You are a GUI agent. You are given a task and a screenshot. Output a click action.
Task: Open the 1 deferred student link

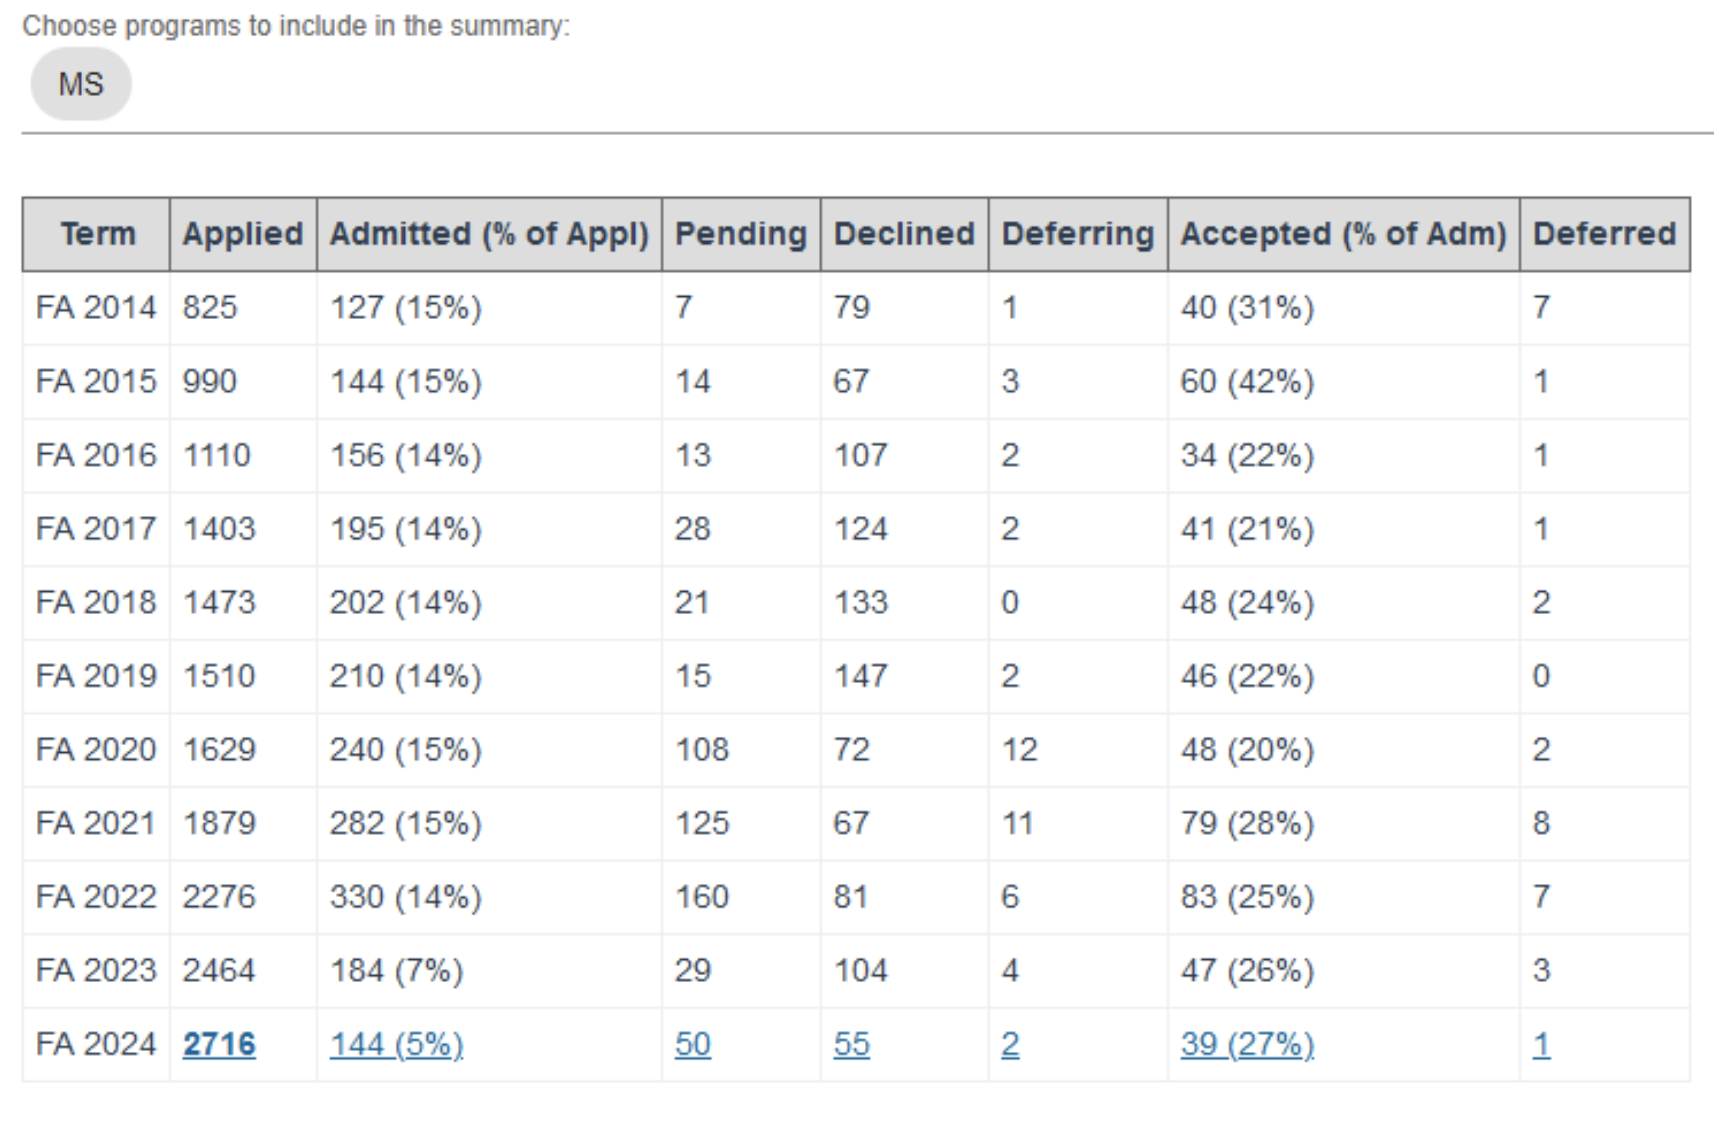tap(1541, 1043)
